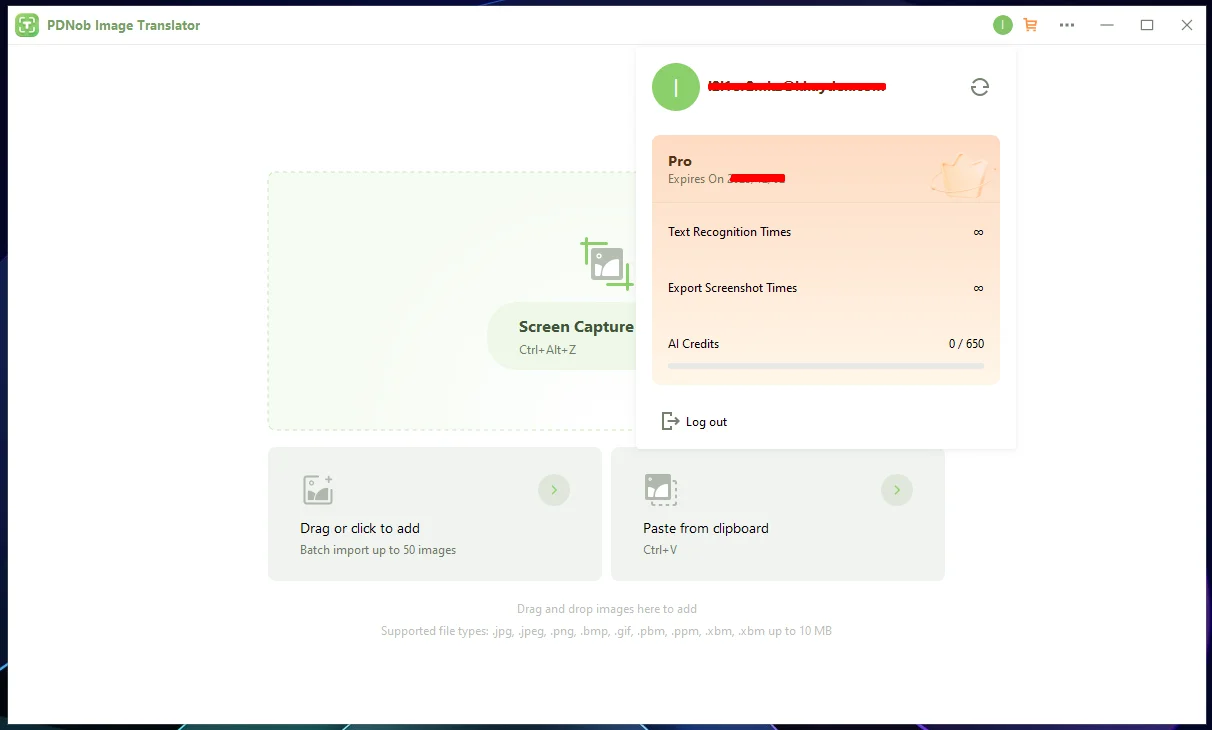Click the refresh account info icon
This screenshot has width=1212, height=730.
[x=980, y=87]
